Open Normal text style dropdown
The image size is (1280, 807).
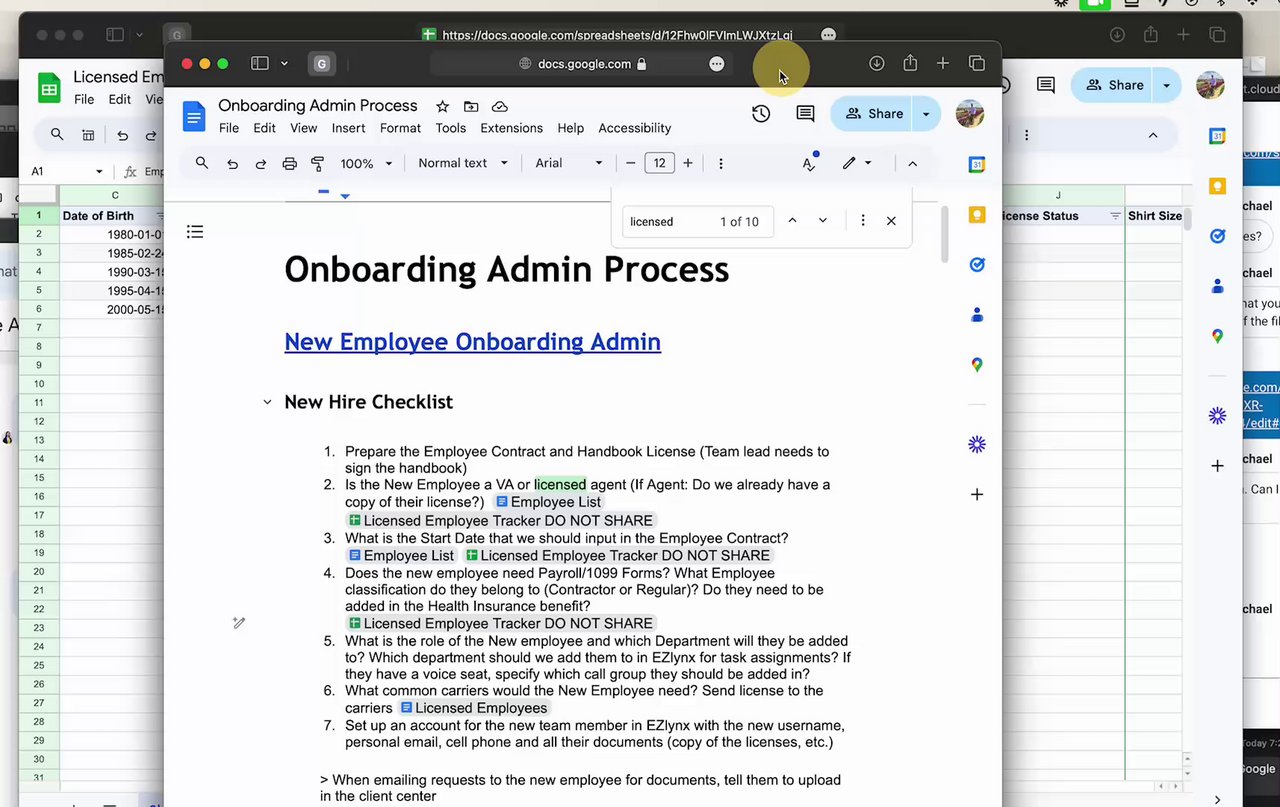[463, 163]
